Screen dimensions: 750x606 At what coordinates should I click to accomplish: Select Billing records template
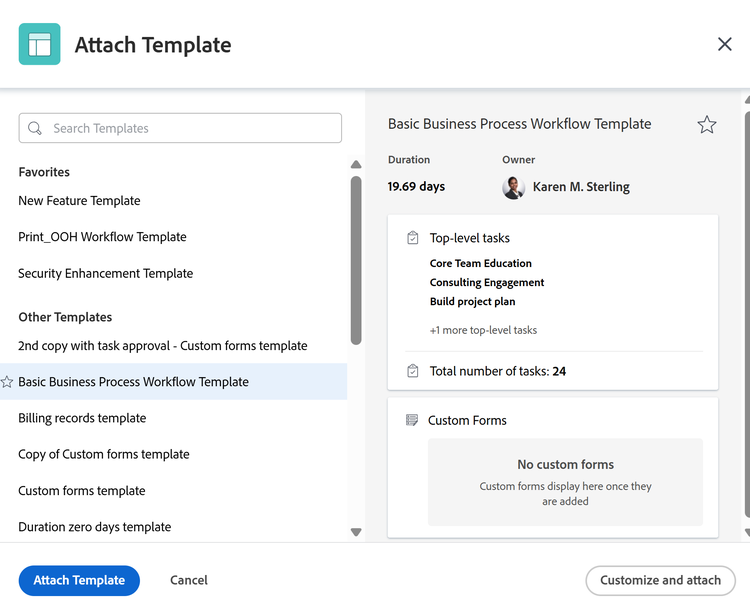[82, 418]
